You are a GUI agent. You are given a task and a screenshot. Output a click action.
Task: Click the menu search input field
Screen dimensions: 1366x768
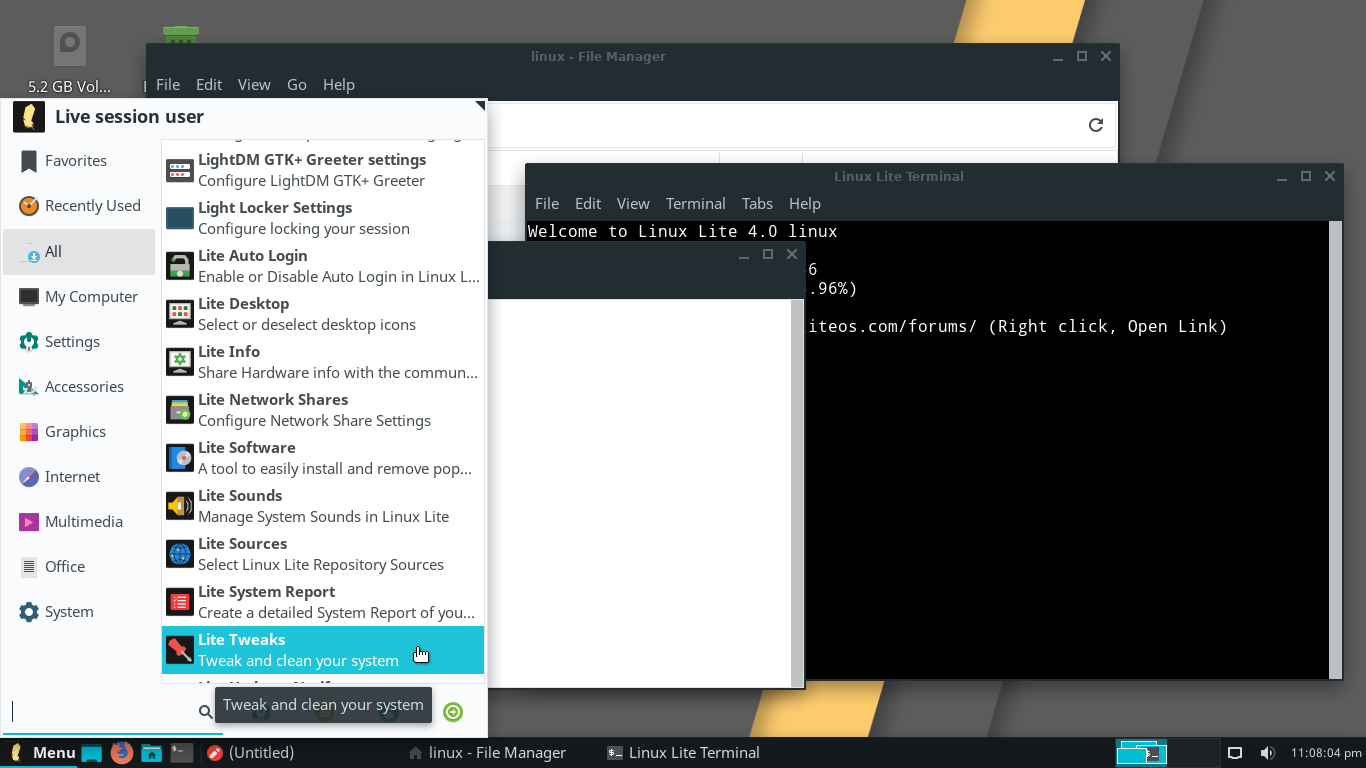[x=100, y=712]
